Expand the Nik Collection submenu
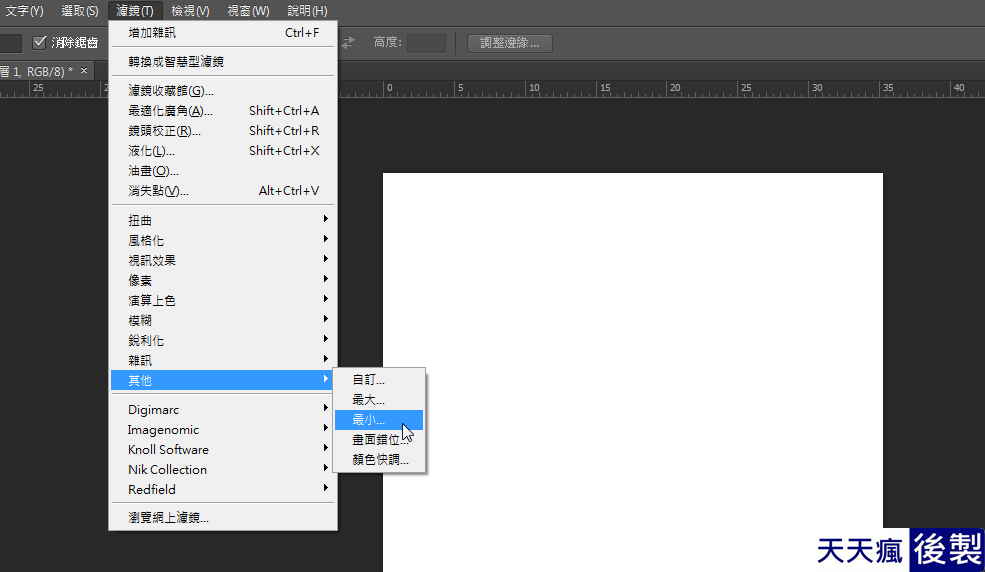The width and height of the screenshot is (985, 572). pyautogui.click(x=223, y=470)
